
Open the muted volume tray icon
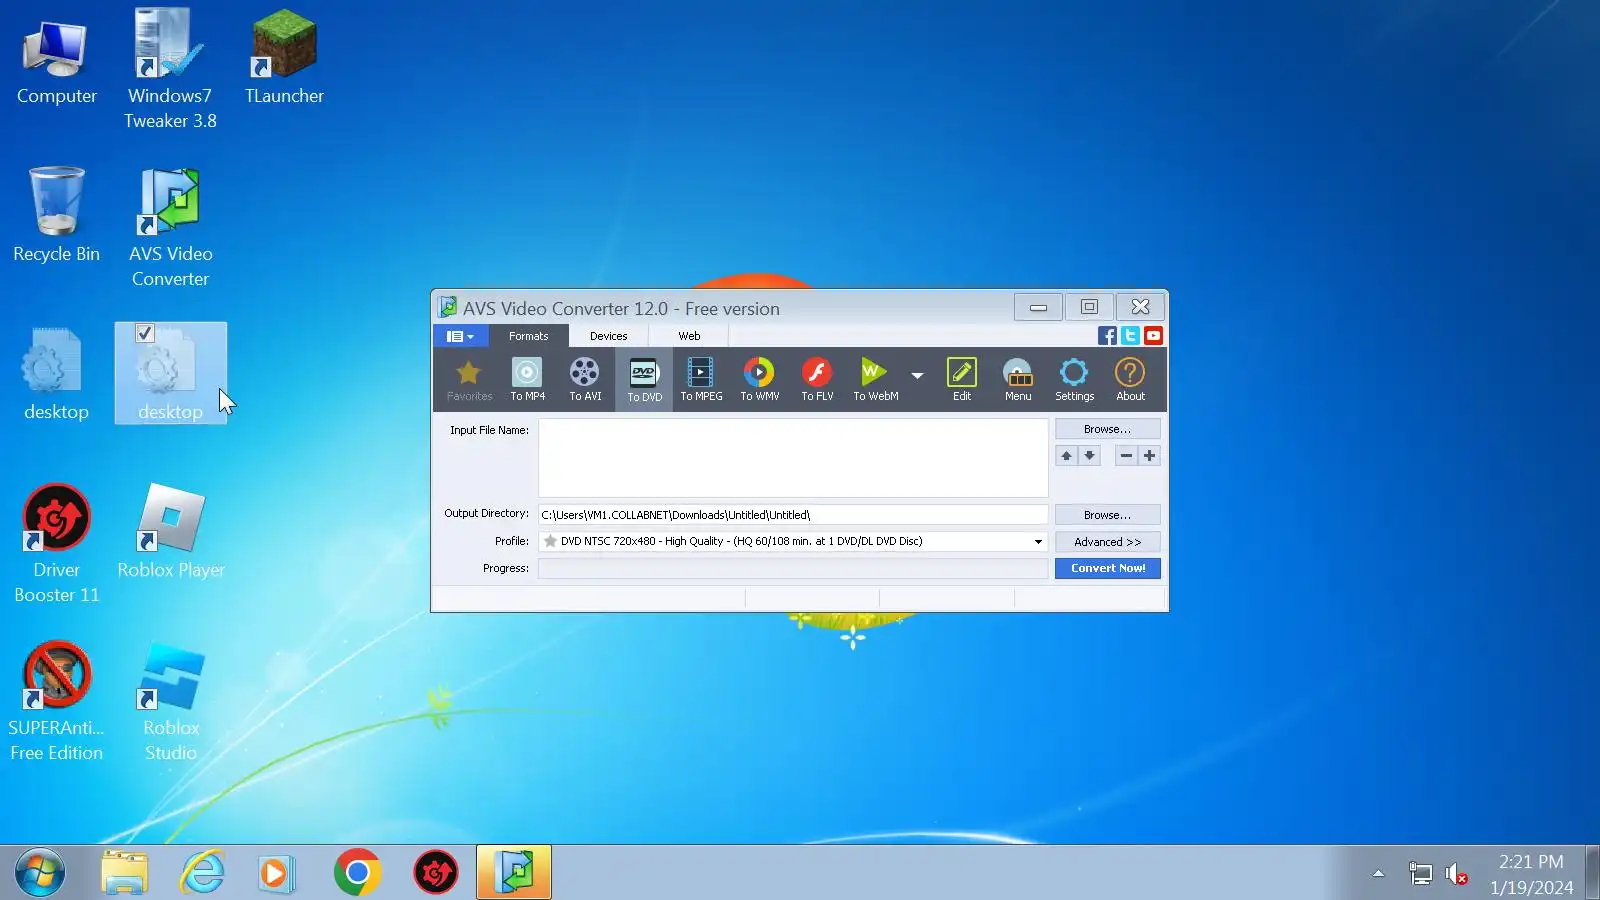pos(1457,874)
